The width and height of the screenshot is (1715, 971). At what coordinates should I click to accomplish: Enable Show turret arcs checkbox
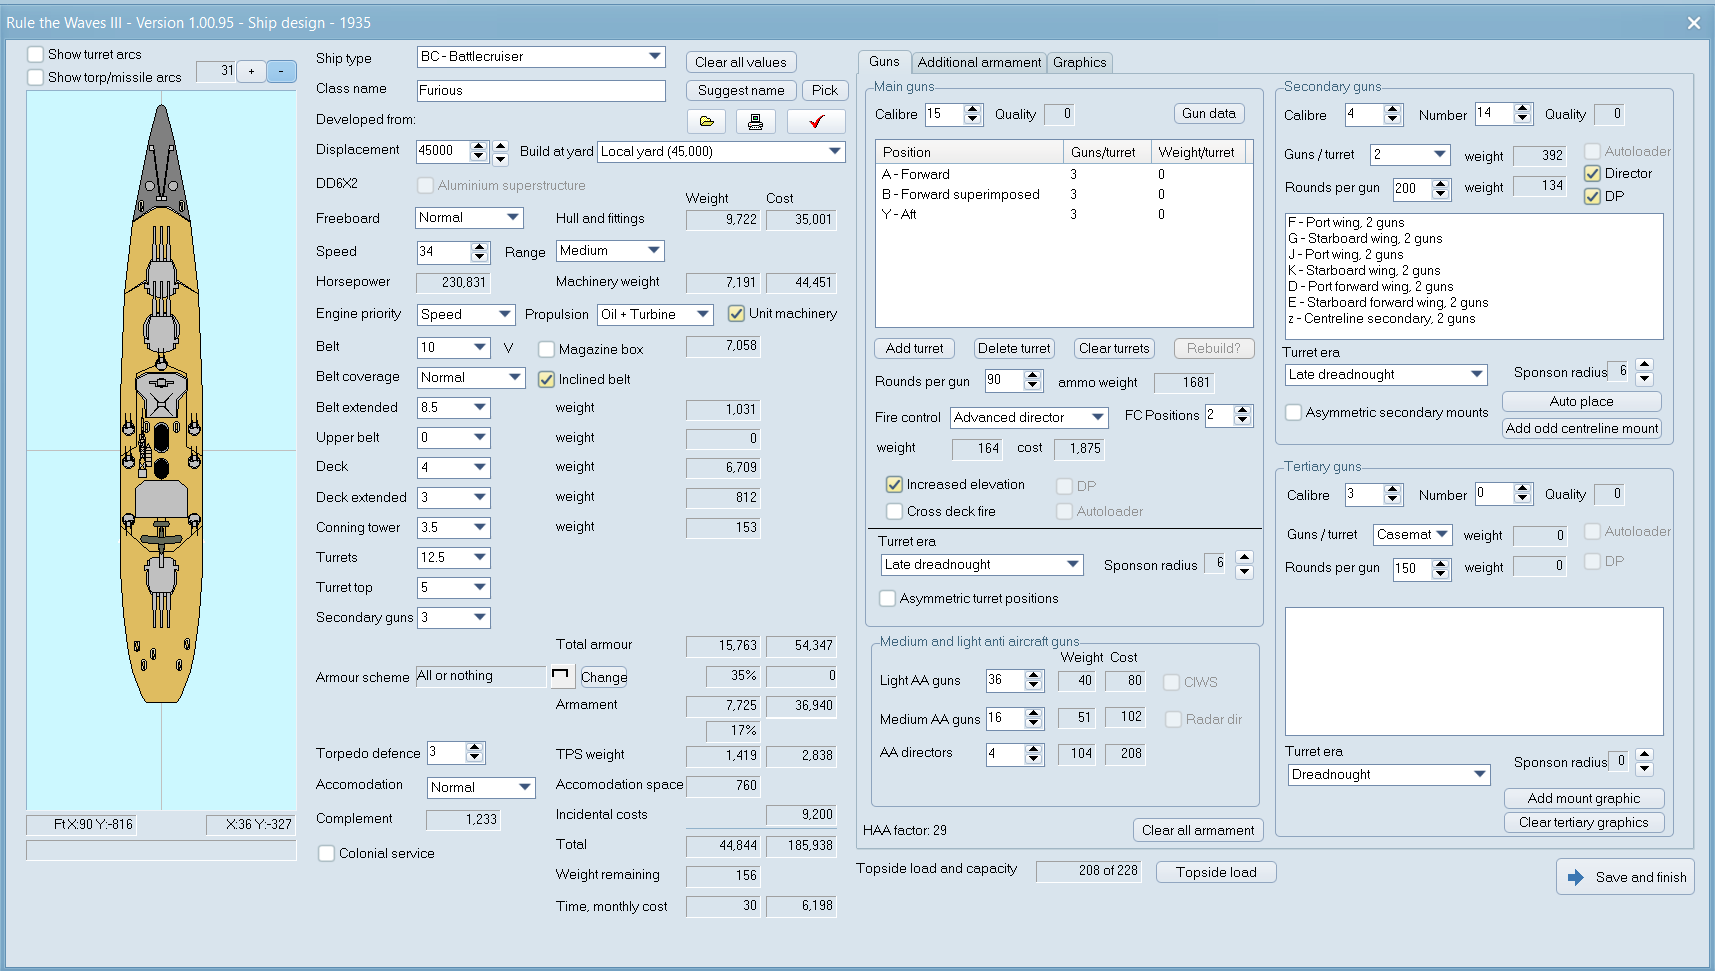tap(36, 54)
